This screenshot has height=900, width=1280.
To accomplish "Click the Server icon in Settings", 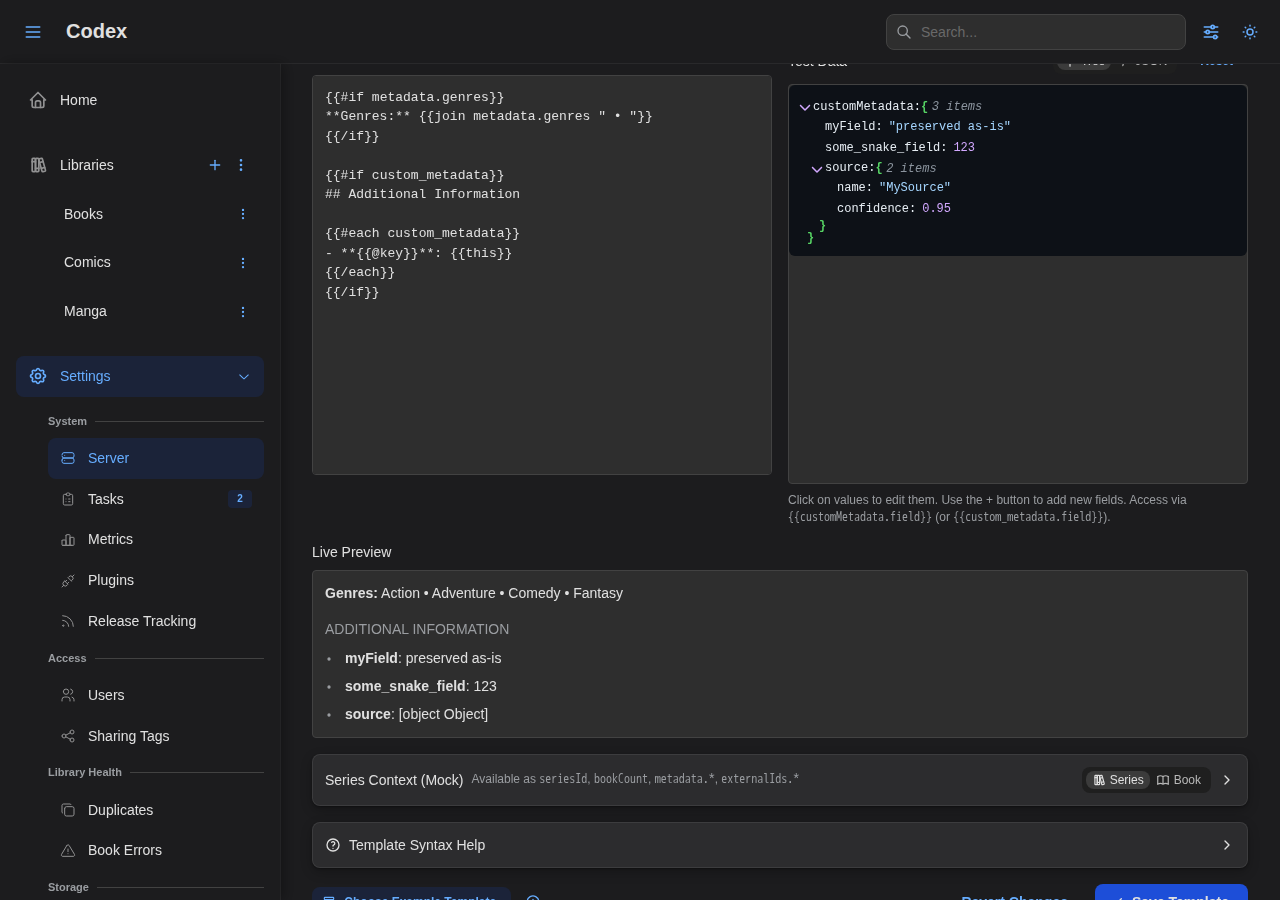I will (x=68, y=458).
